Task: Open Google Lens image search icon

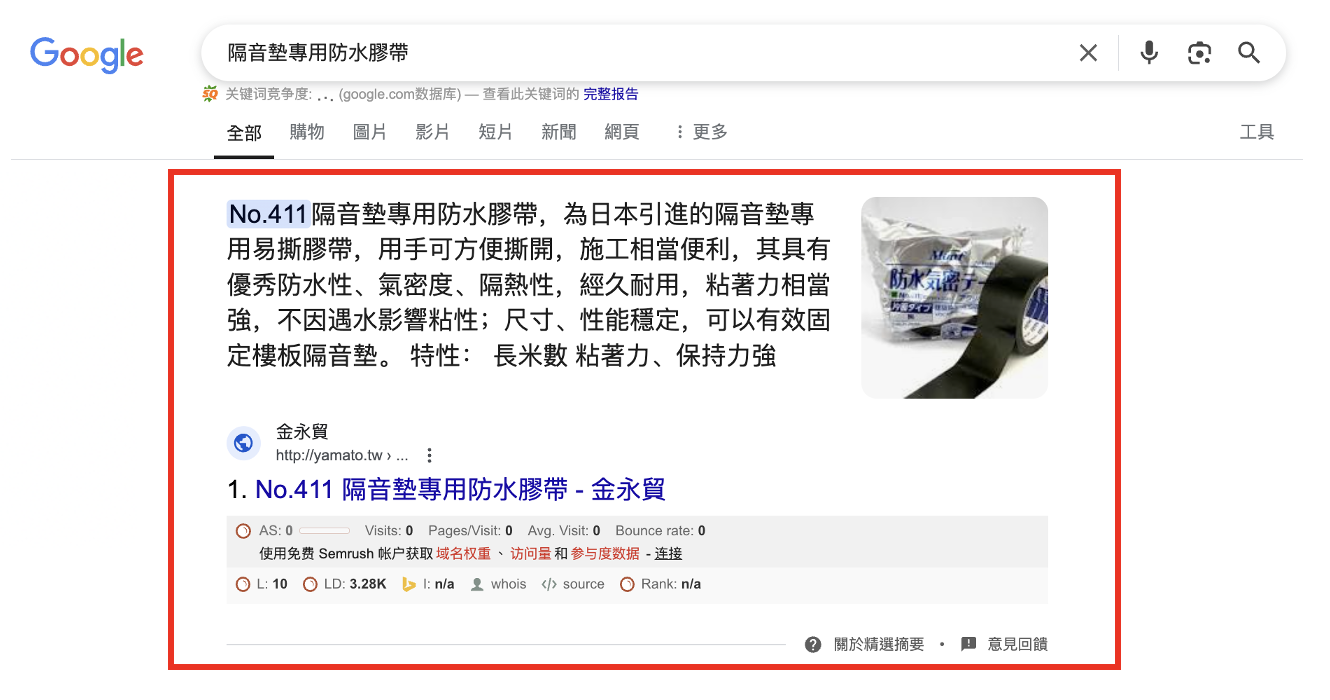Action: click(1199, 53)
